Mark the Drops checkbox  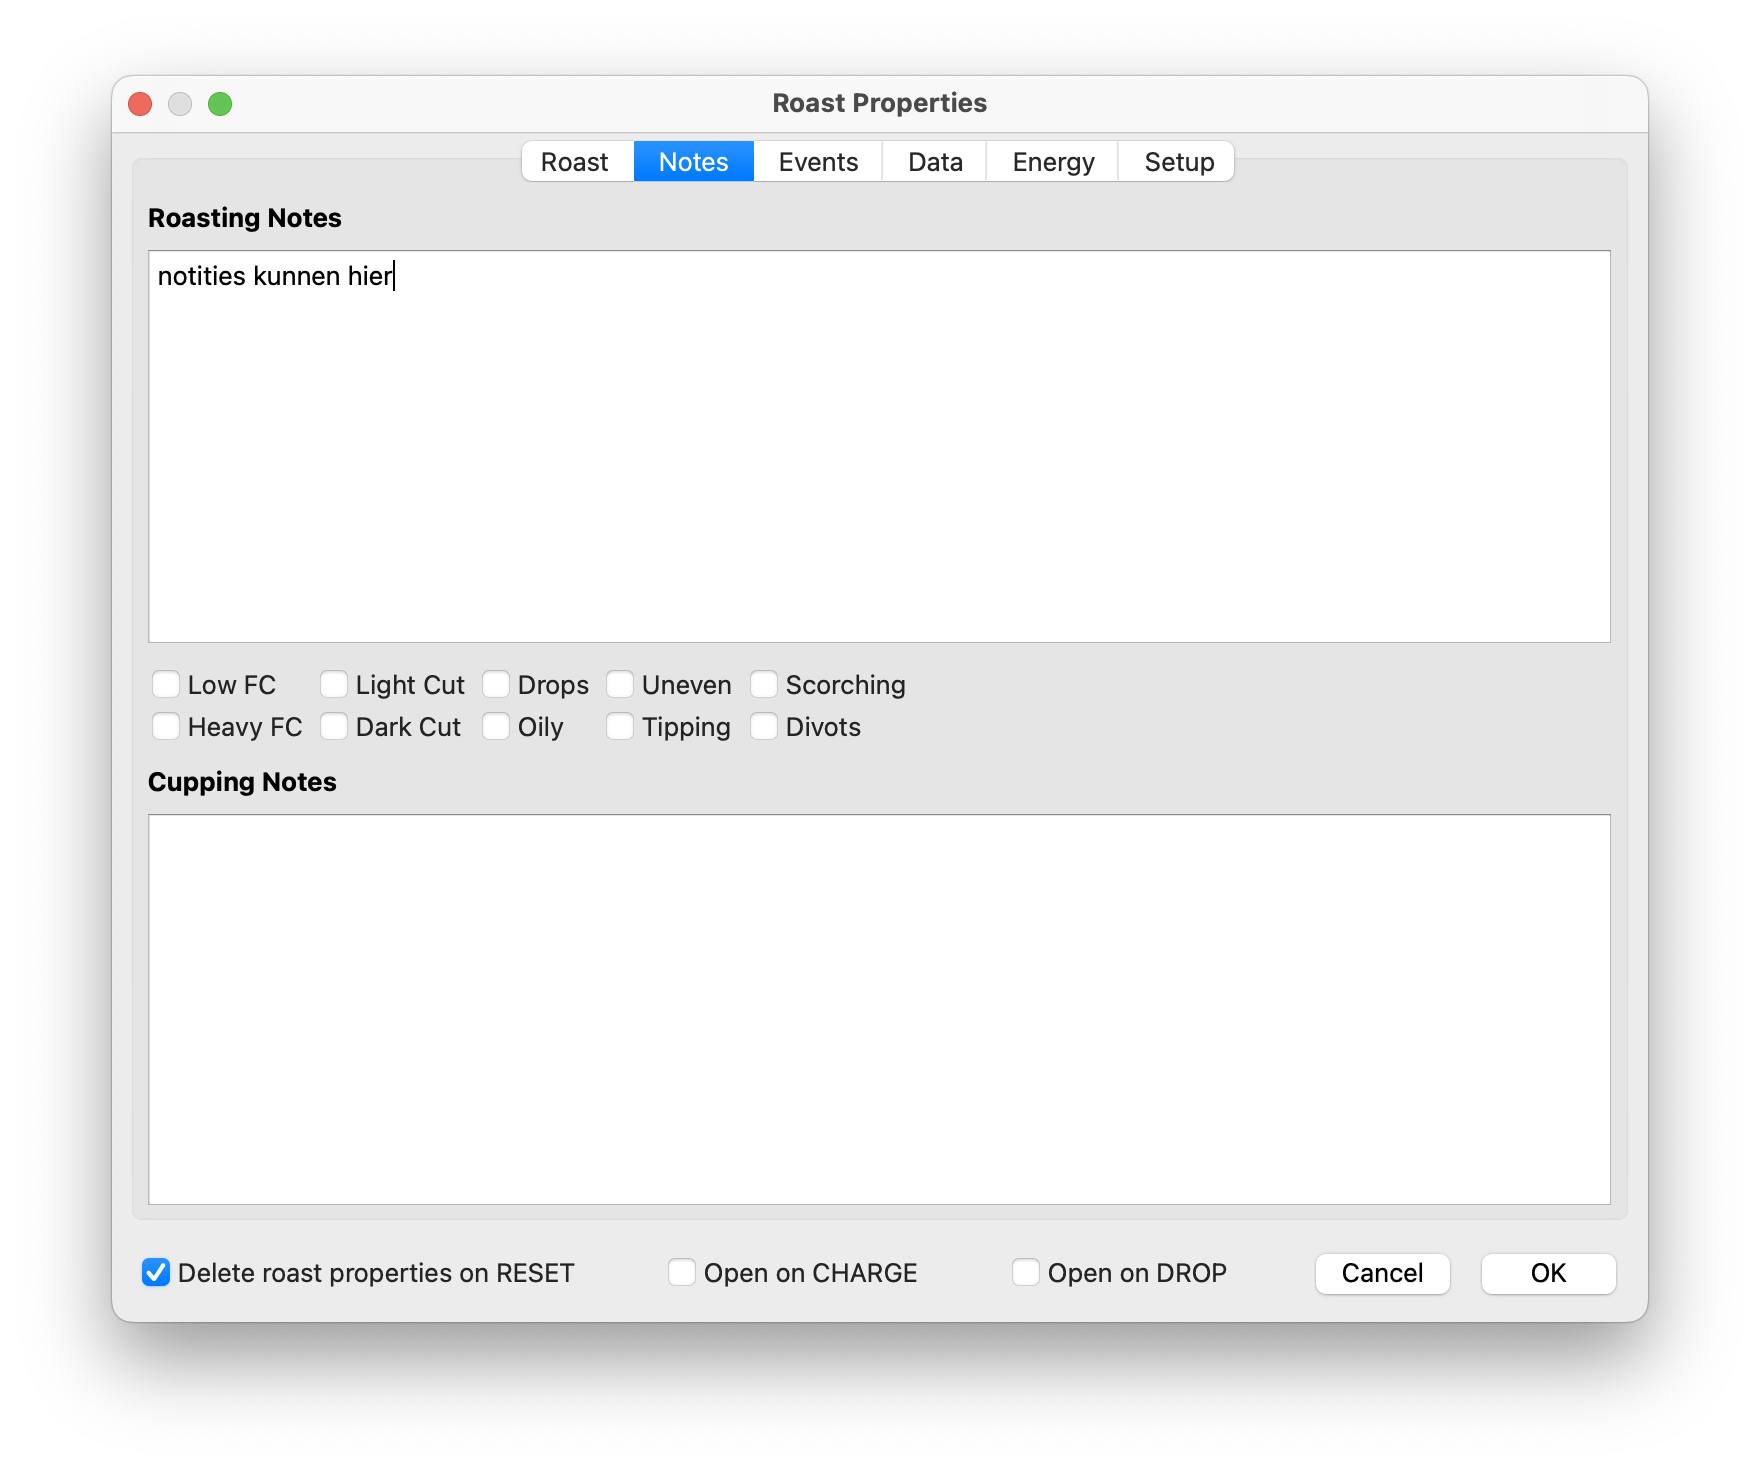496,685
